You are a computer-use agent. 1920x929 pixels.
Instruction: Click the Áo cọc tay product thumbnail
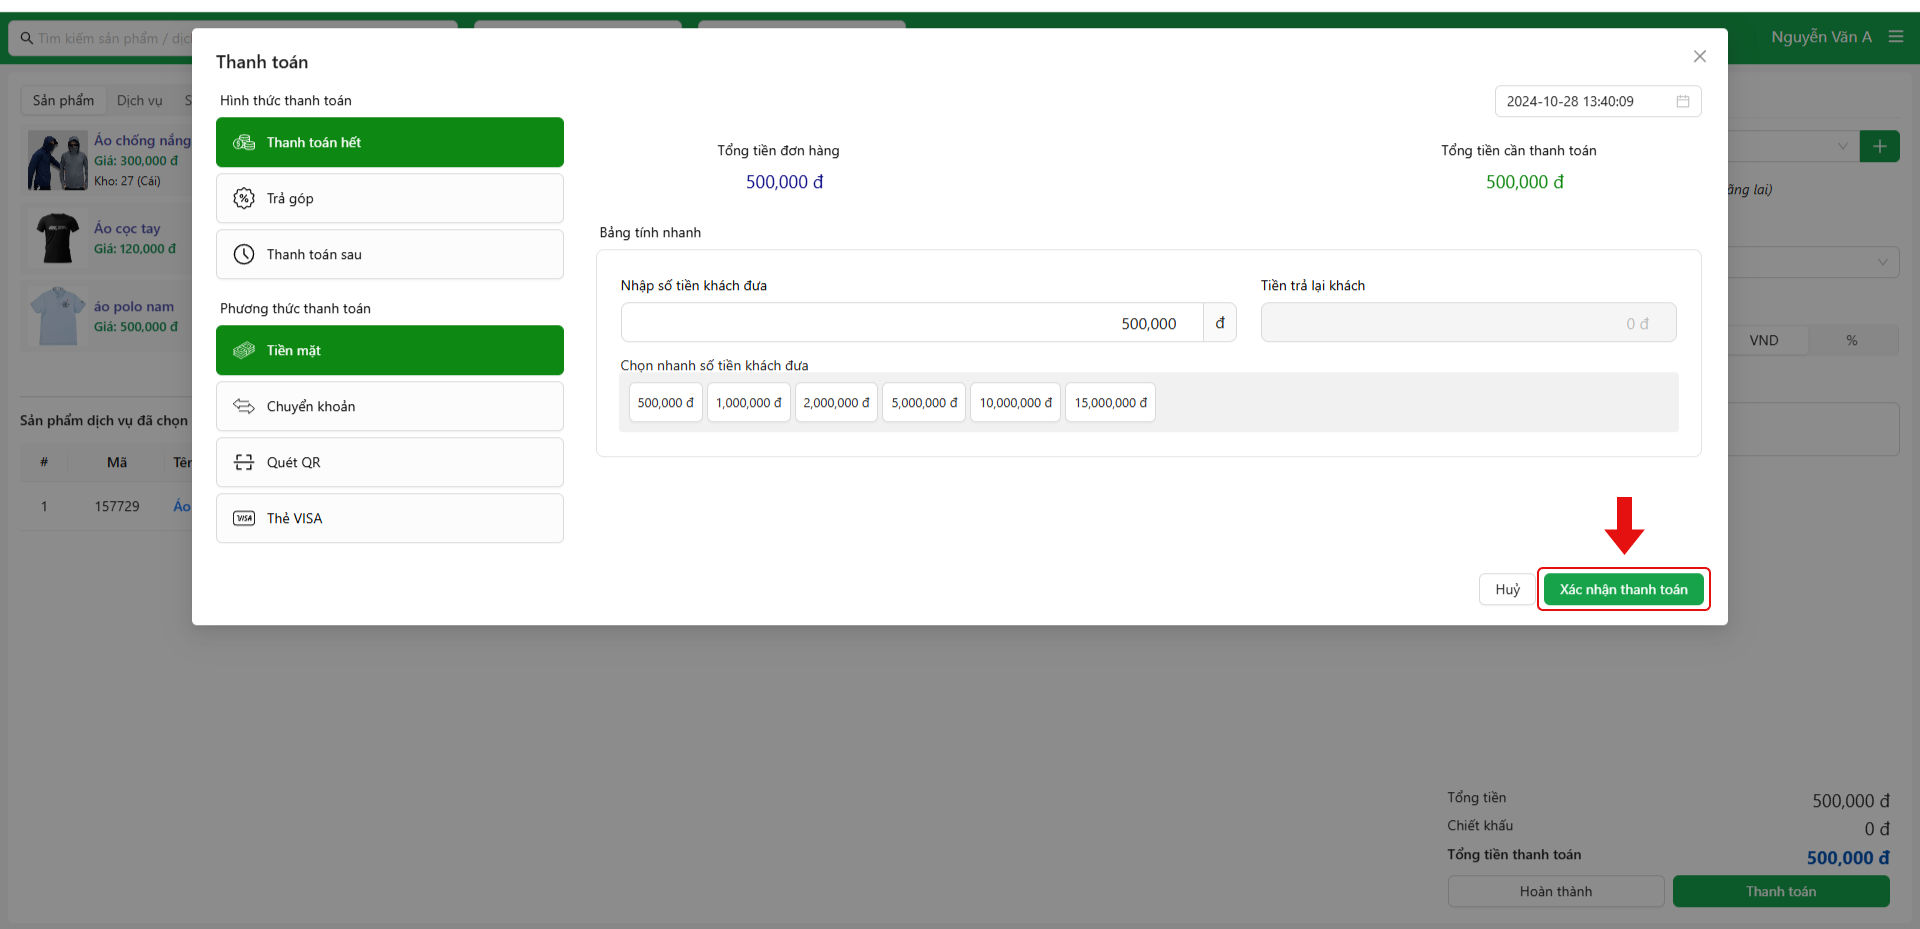point(58,238)
